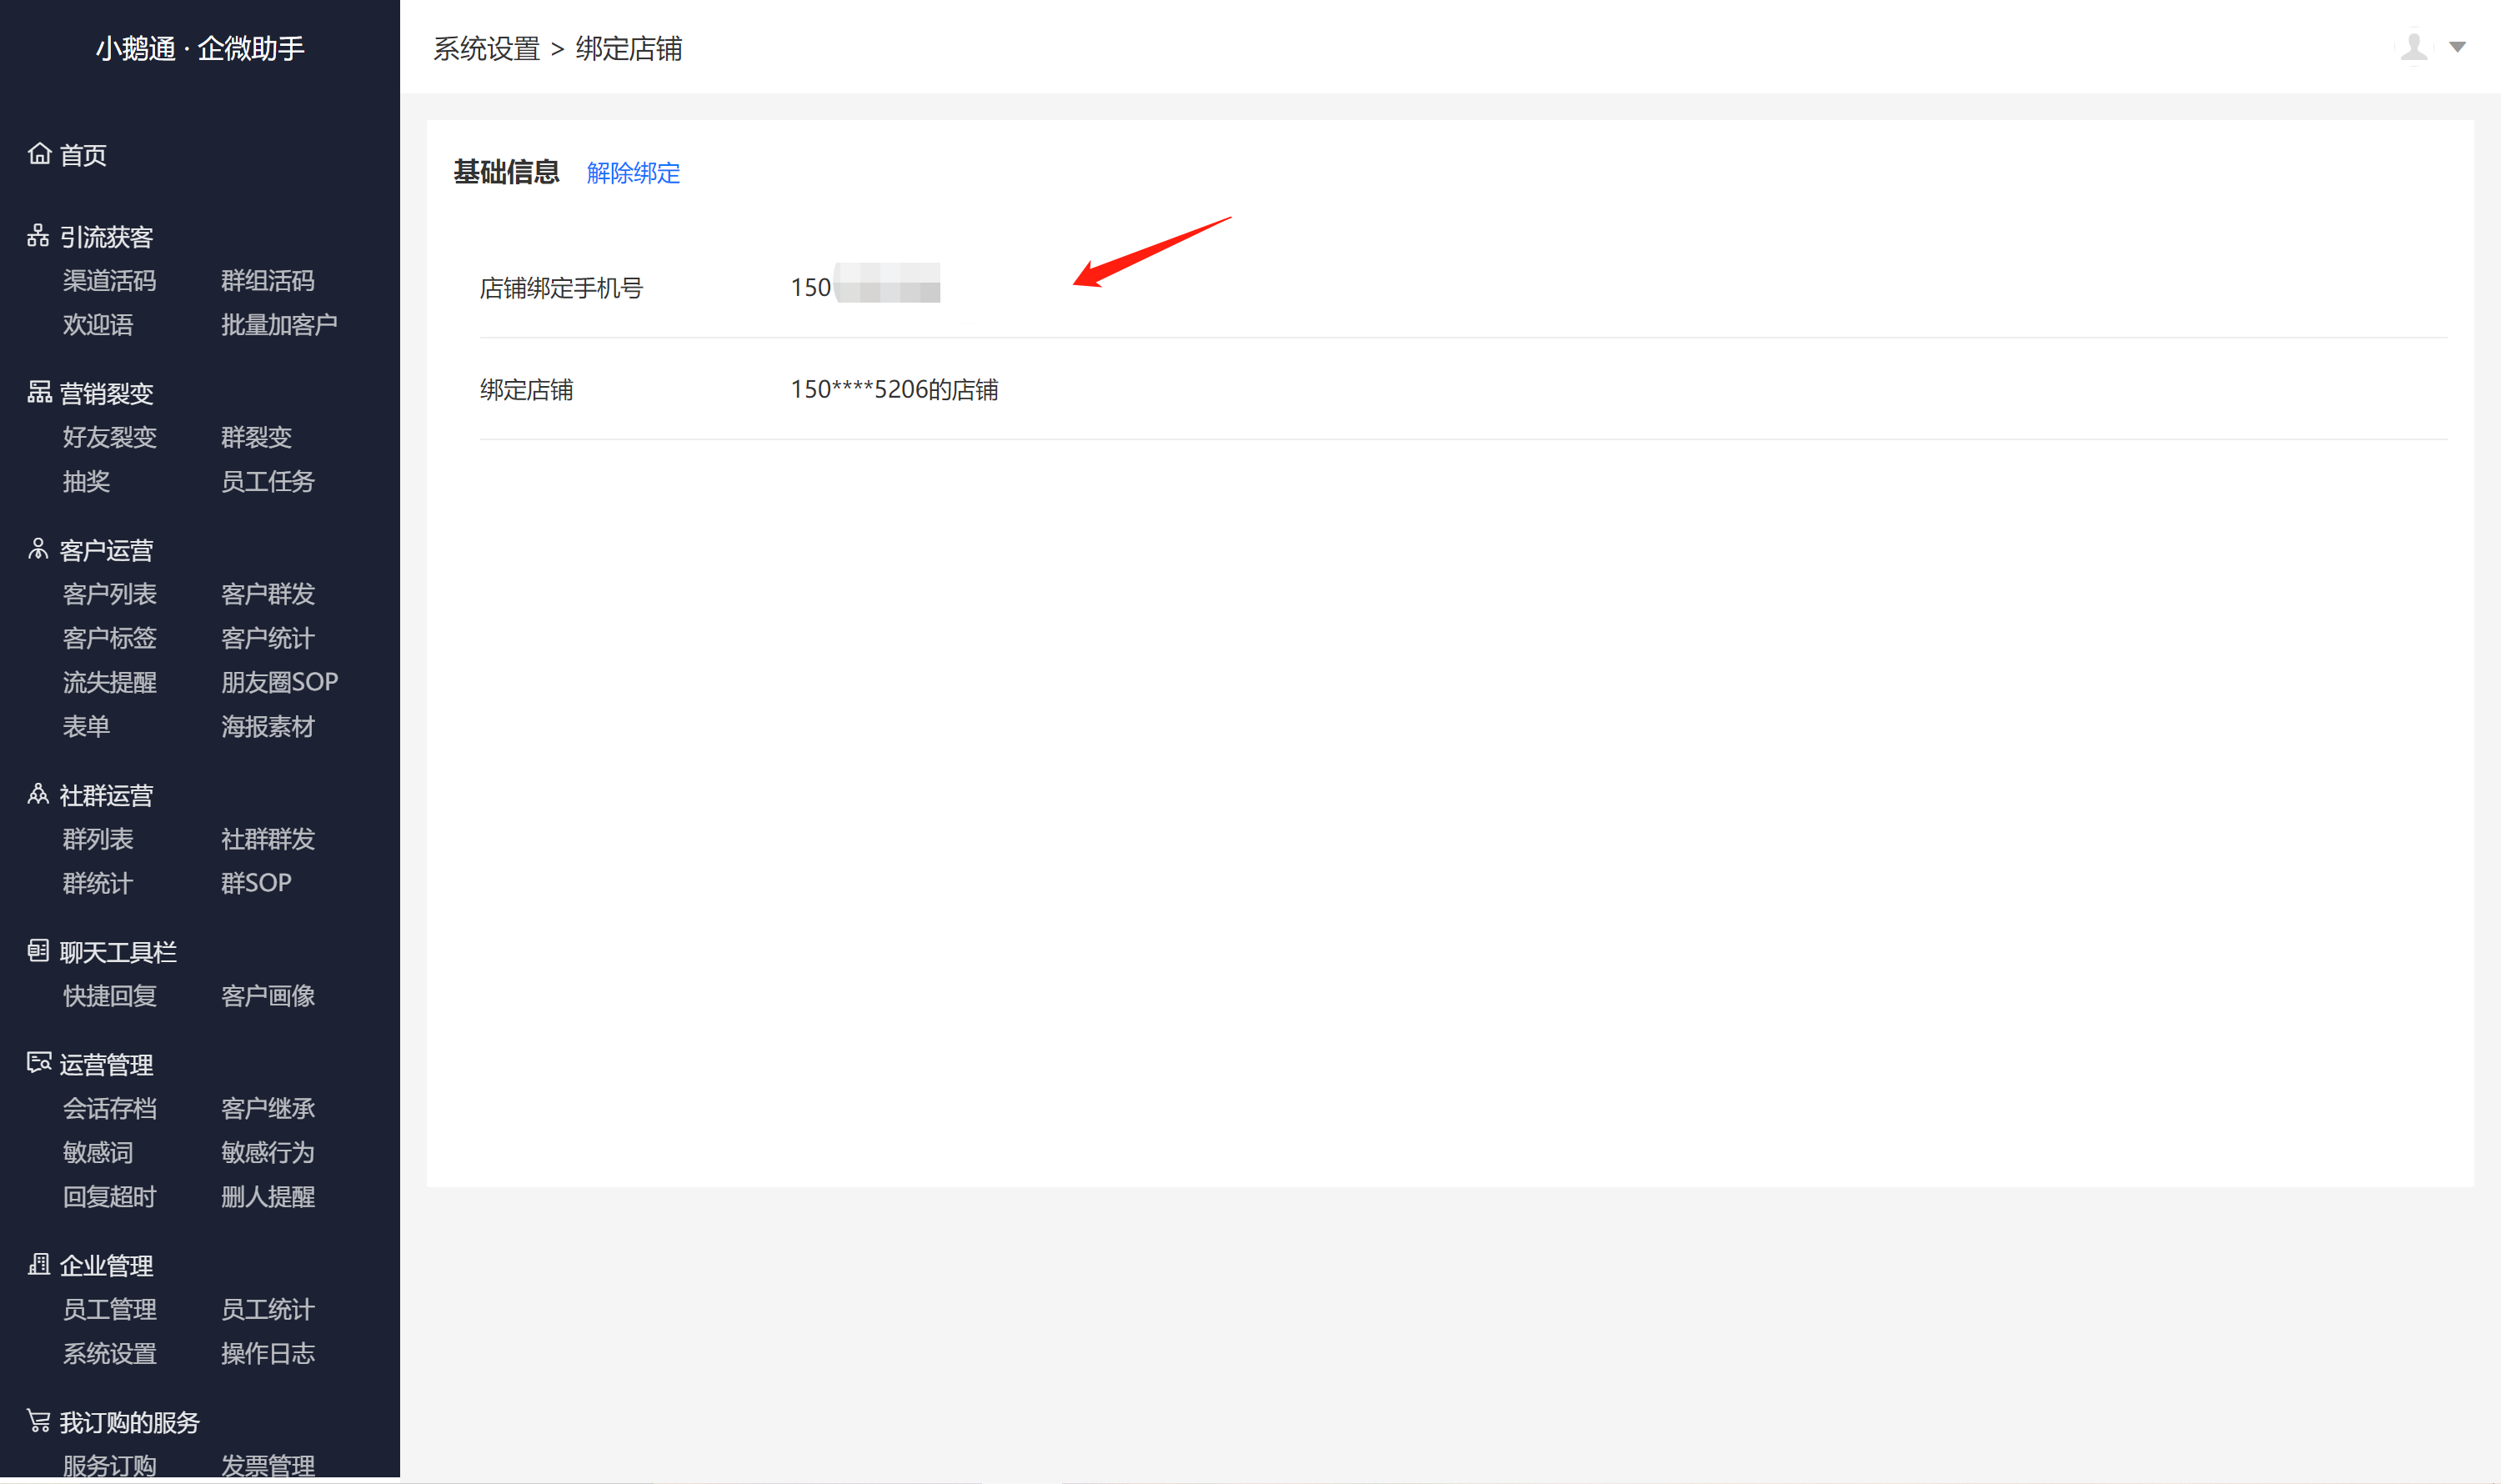Open 敏感词 menu item

point(98,1153)
